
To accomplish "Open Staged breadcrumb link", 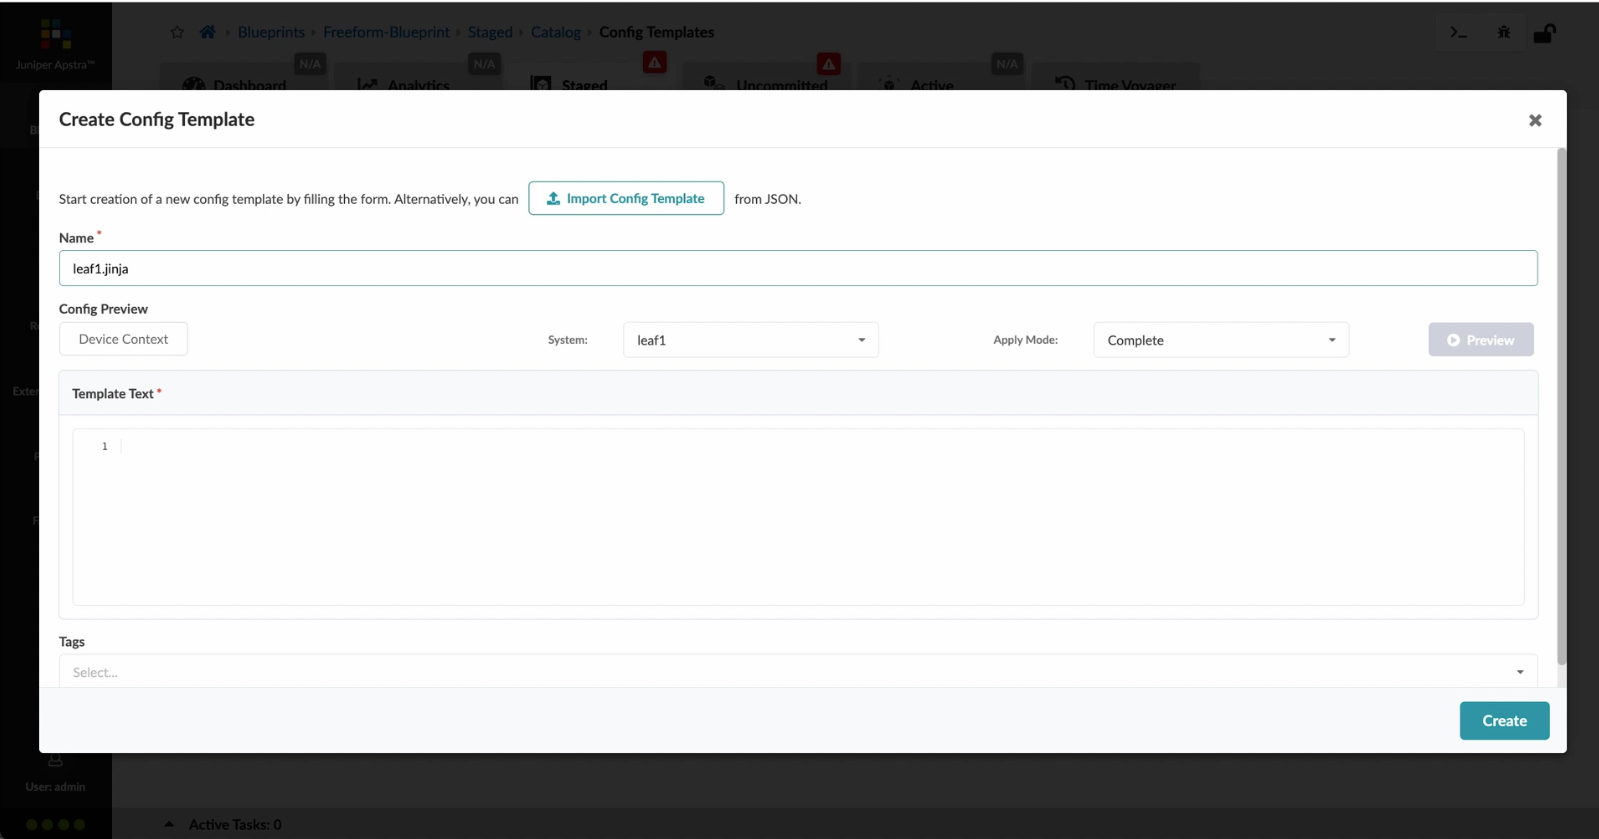I will 490,32.
